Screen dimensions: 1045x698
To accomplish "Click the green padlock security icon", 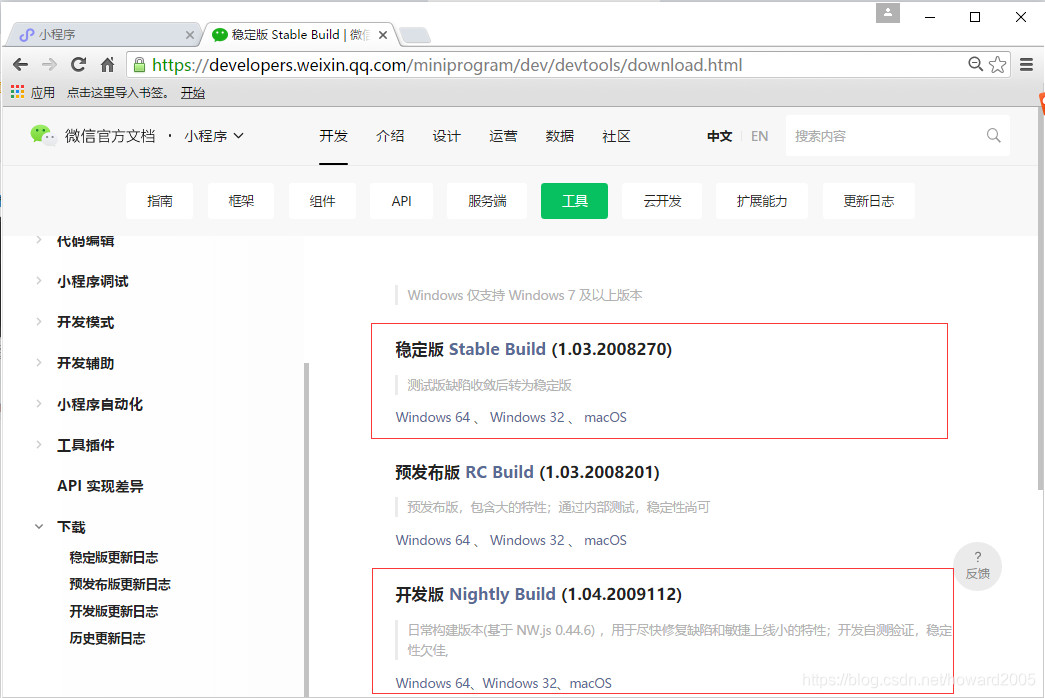I will 139,65.
